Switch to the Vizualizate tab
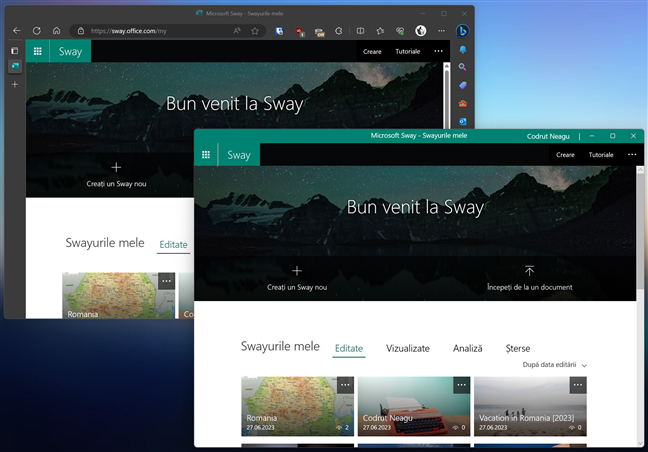Image resolution: width=648 pixels, height=452 pixels. tap(408, 348)
